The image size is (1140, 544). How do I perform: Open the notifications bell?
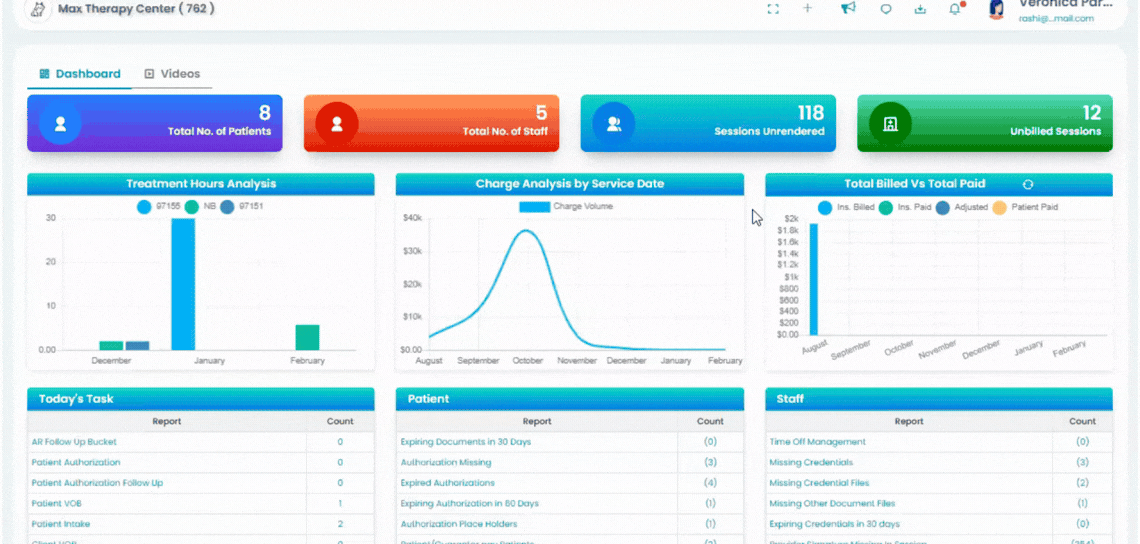[x=955, y=9]
